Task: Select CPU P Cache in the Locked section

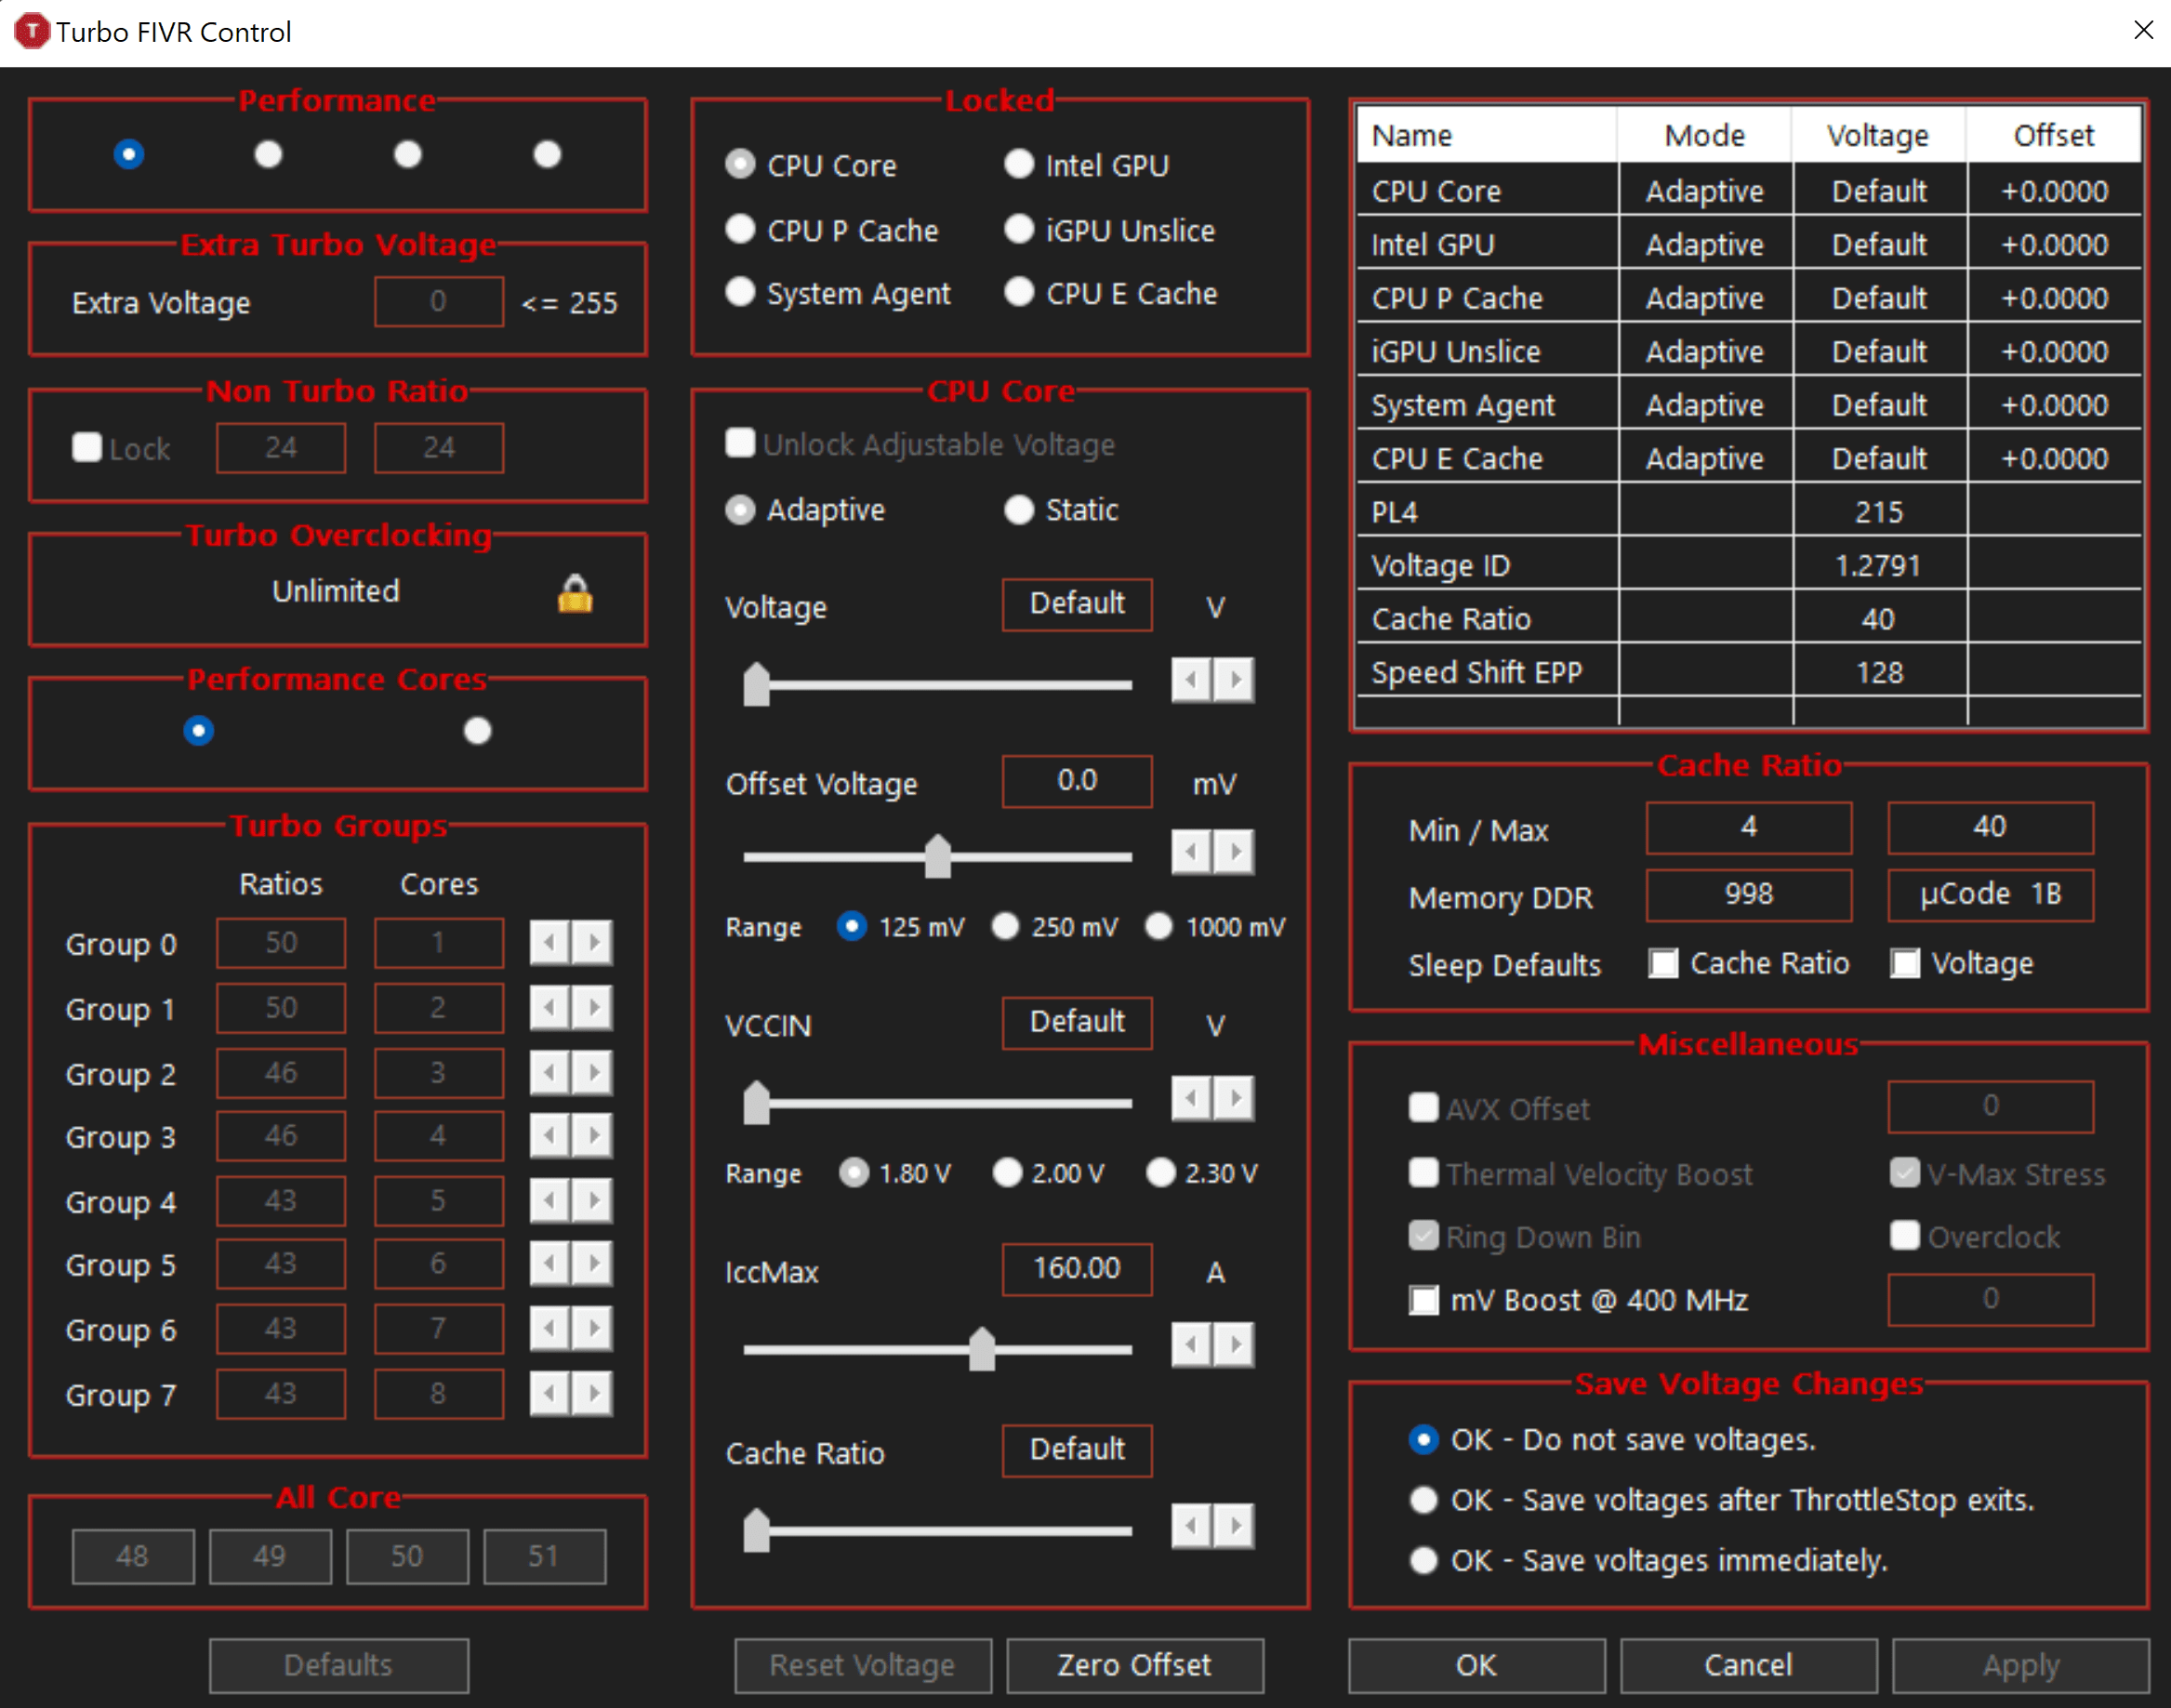Action: [740, 229]
